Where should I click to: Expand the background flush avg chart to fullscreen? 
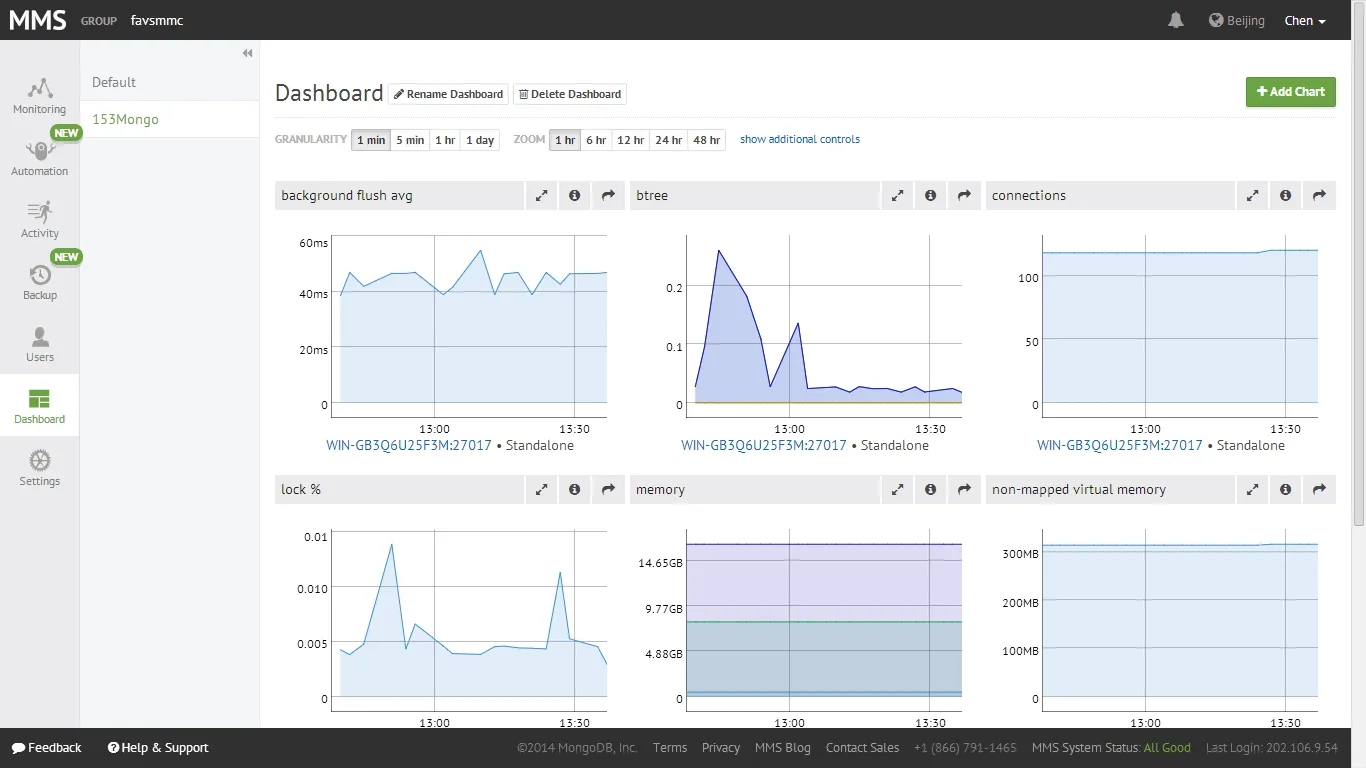point(541,195)
